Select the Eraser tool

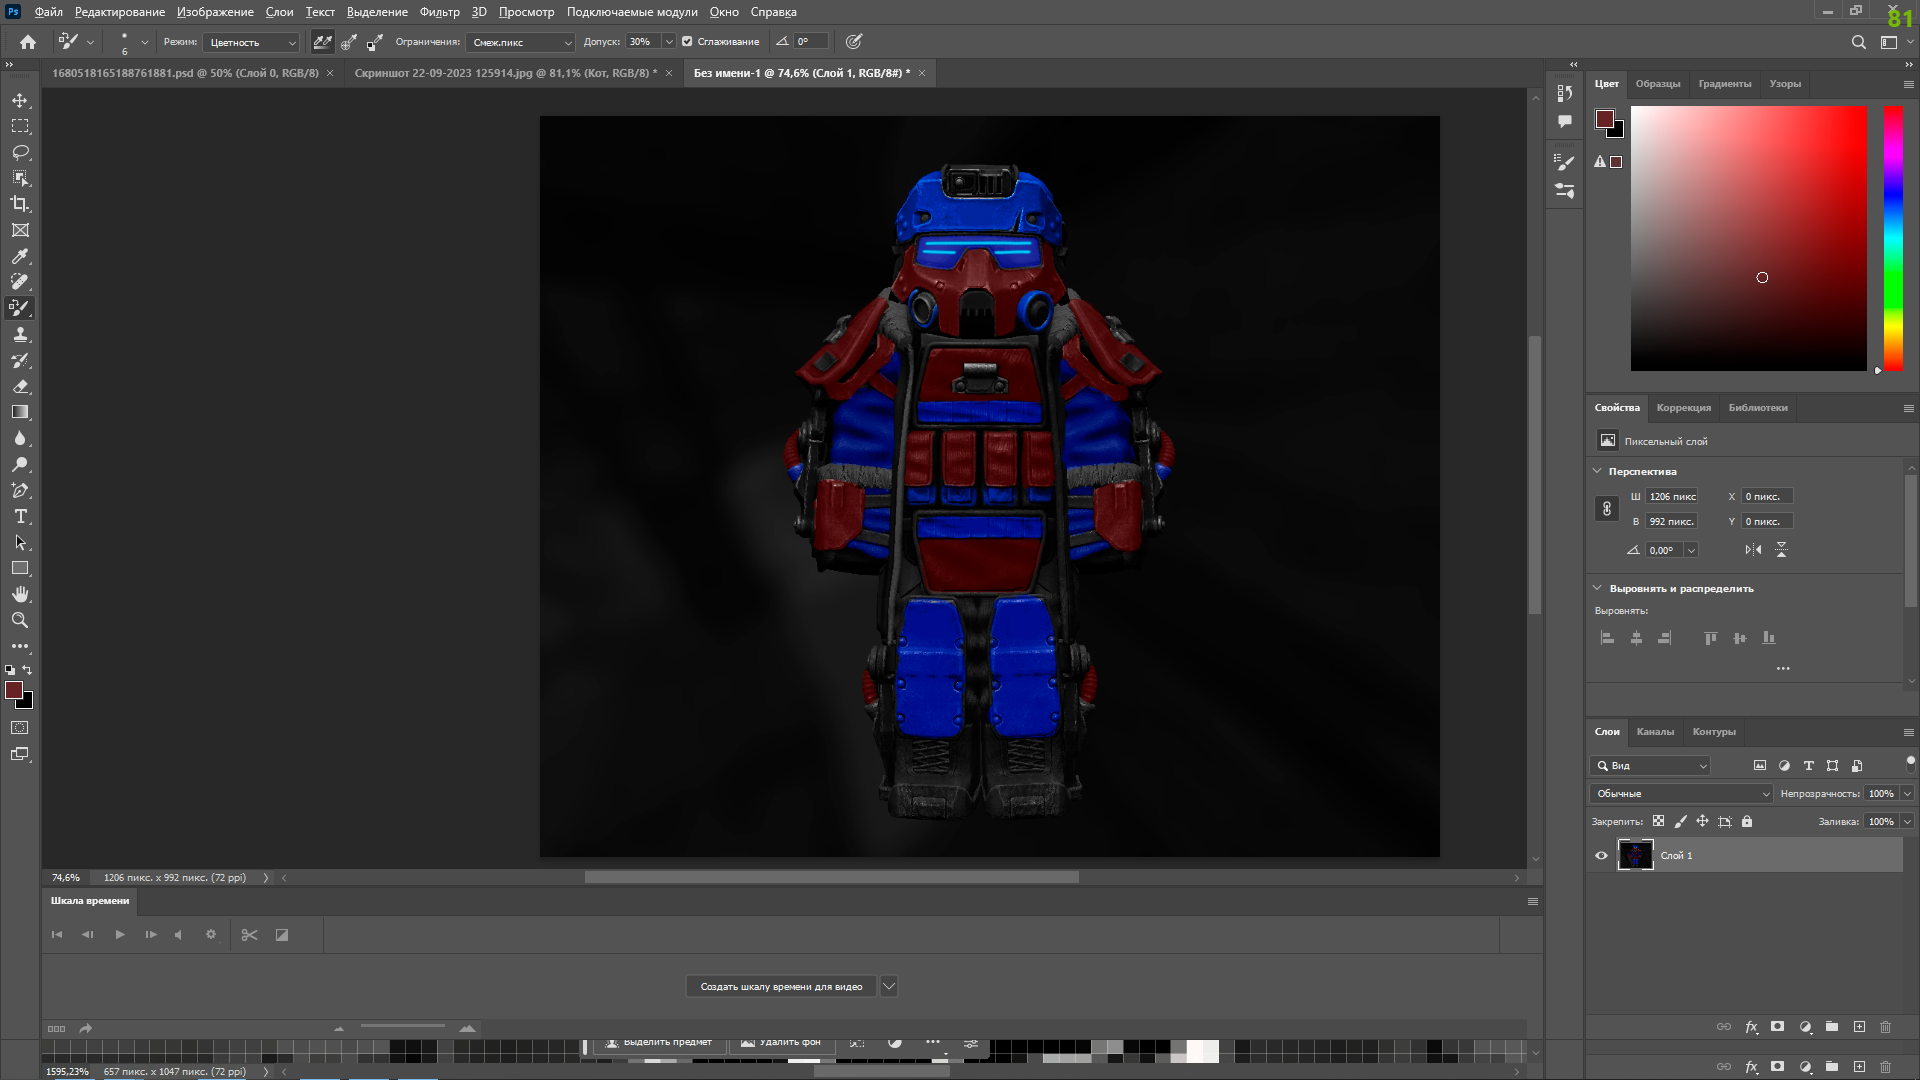coord(20,387)
